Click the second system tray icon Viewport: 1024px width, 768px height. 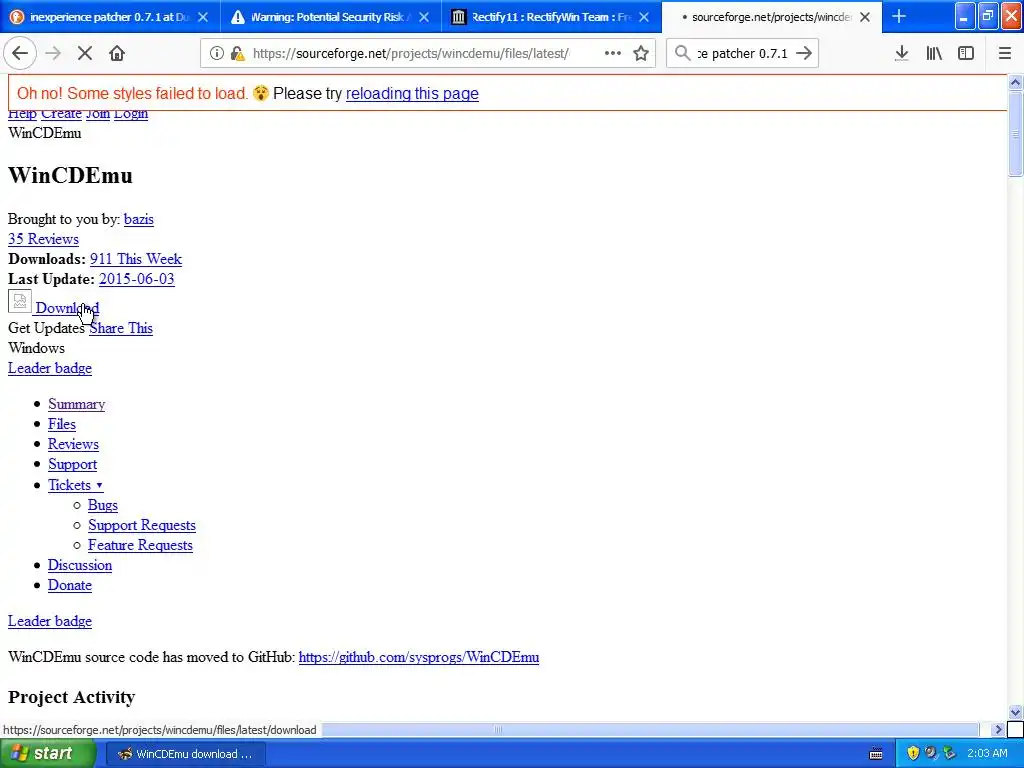click(931, 753)
